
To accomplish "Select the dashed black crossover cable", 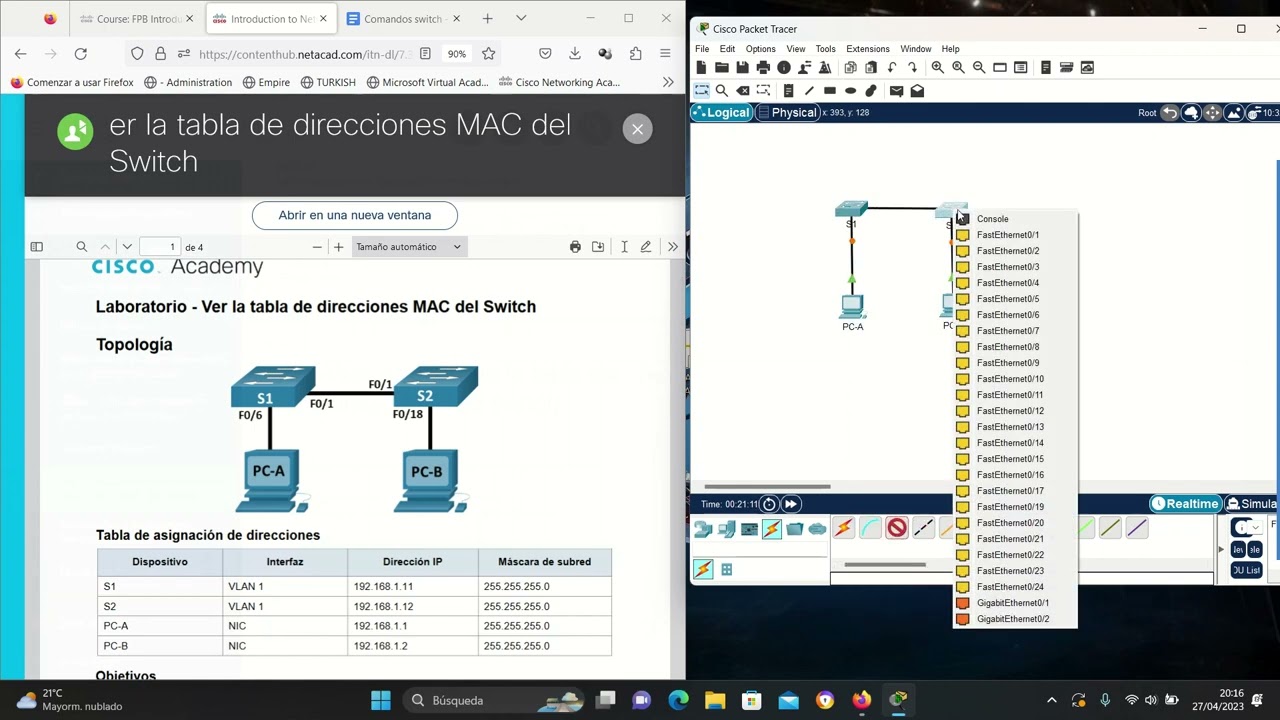I will pos(923,528).
